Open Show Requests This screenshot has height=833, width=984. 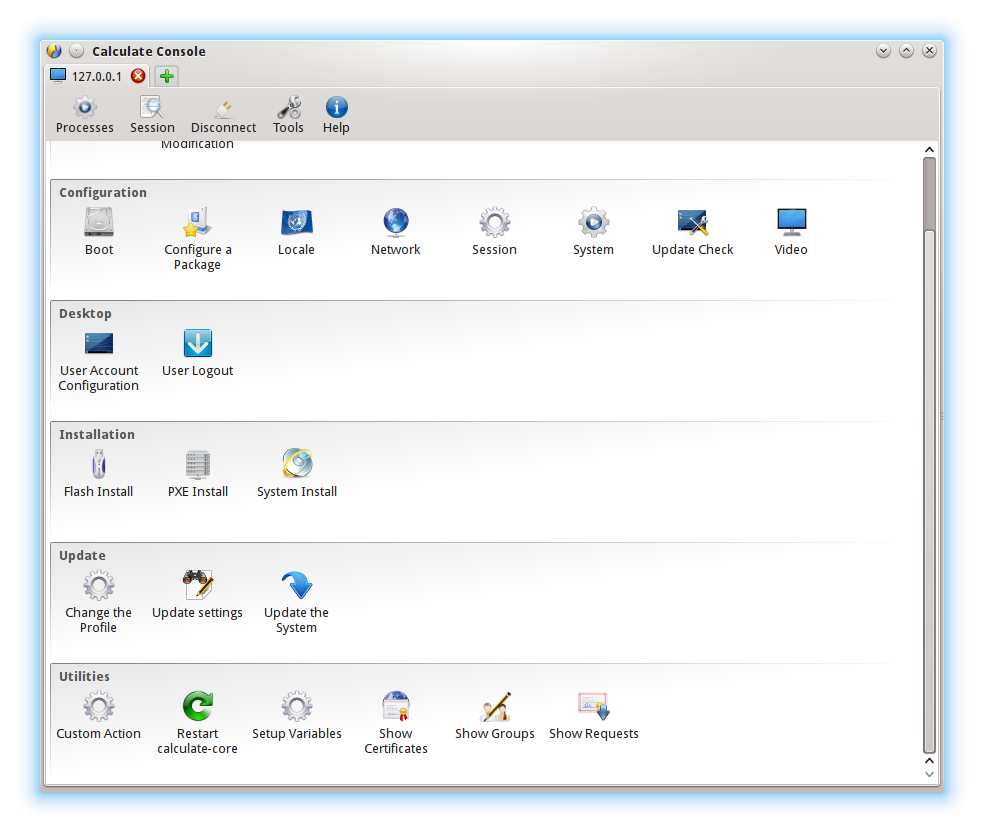click(x=594, y=716)
